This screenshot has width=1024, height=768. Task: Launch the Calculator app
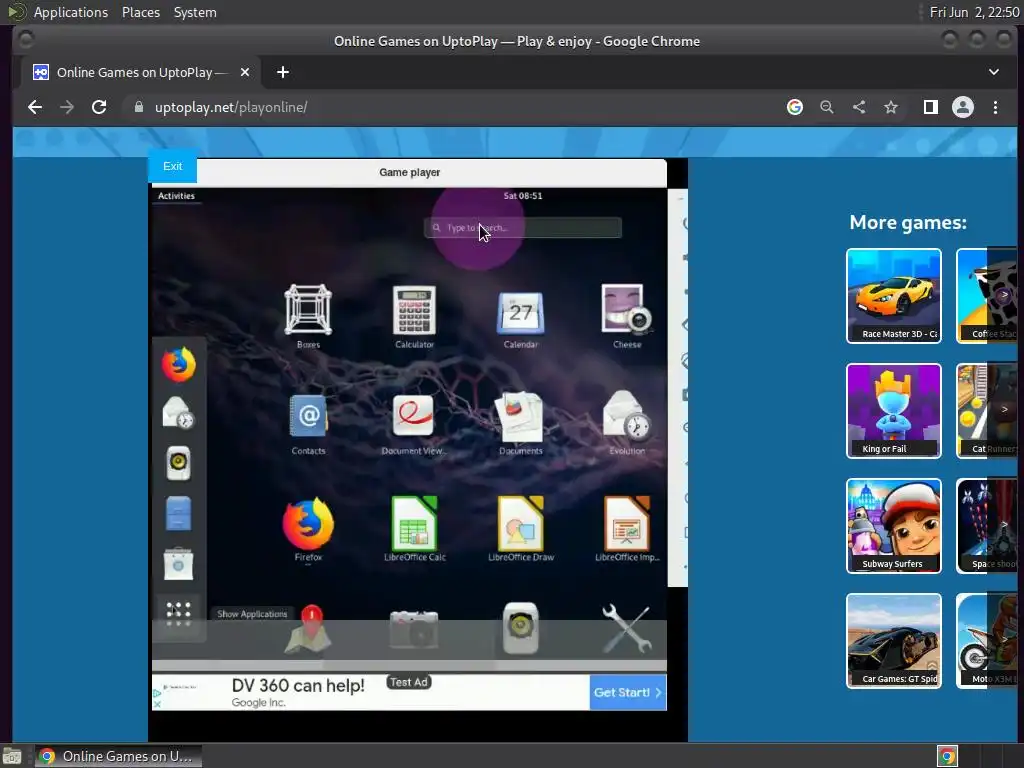[x=414, y=311]
